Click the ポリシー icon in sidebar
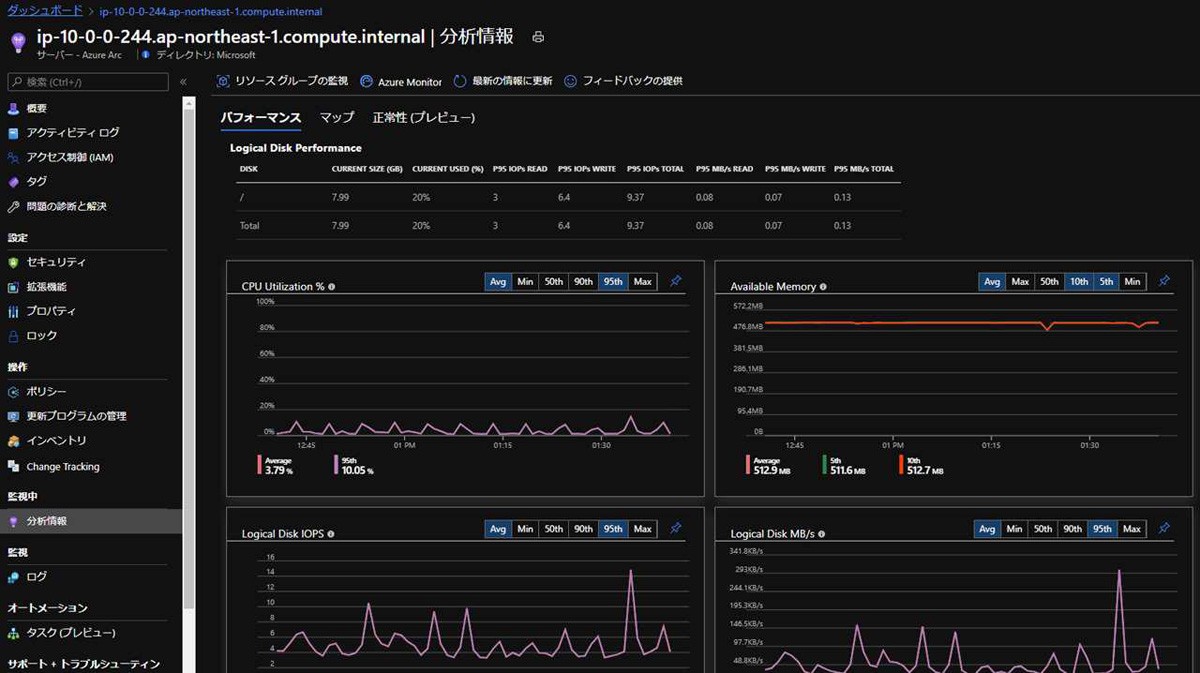 [x=14, y=392]
